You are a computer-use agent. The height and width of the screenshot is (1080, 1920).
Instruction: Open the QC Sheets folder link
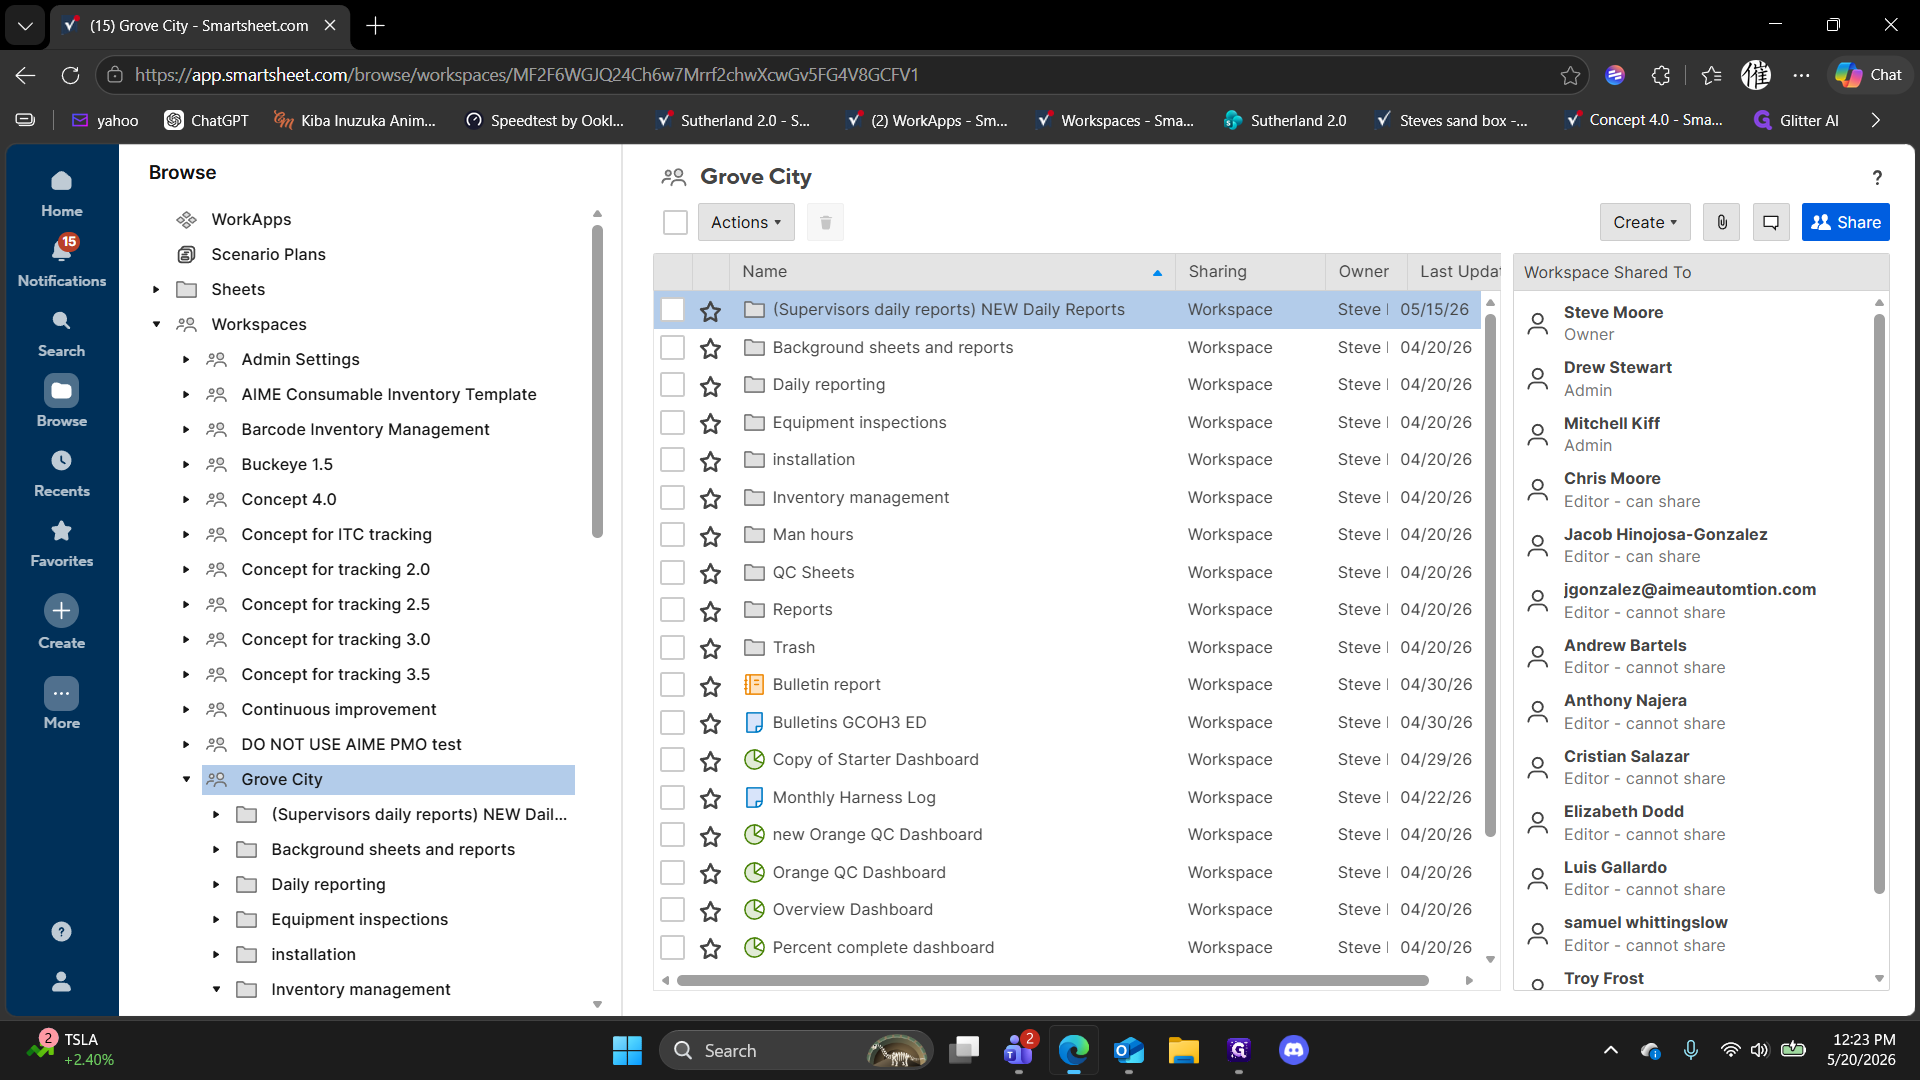[813, 573]
